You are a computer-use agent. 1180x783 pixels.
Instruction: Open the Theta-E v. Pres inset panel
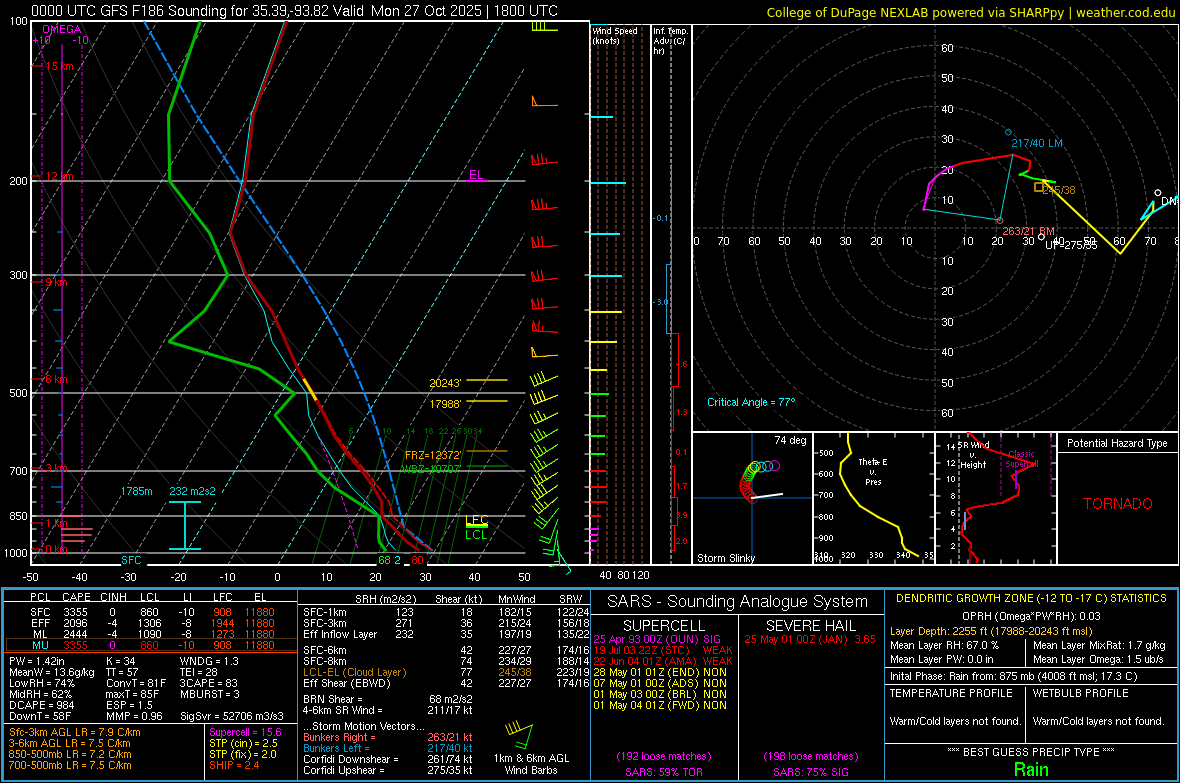pyautogui.click(x=874, y=498)
